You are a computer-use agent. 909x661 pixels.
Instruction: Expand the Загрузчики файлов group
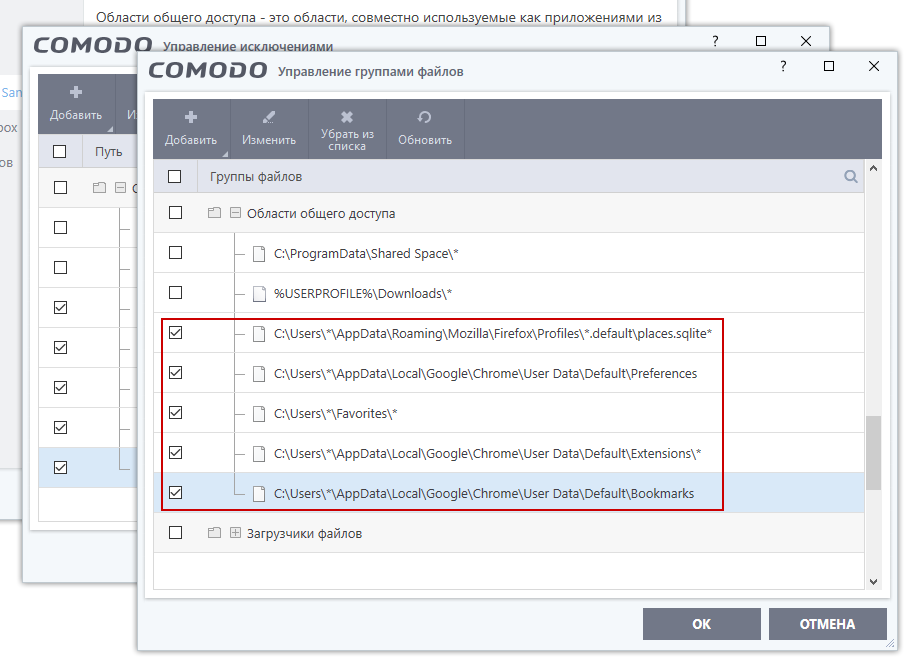pyautogui.click(x=235, y=532)
